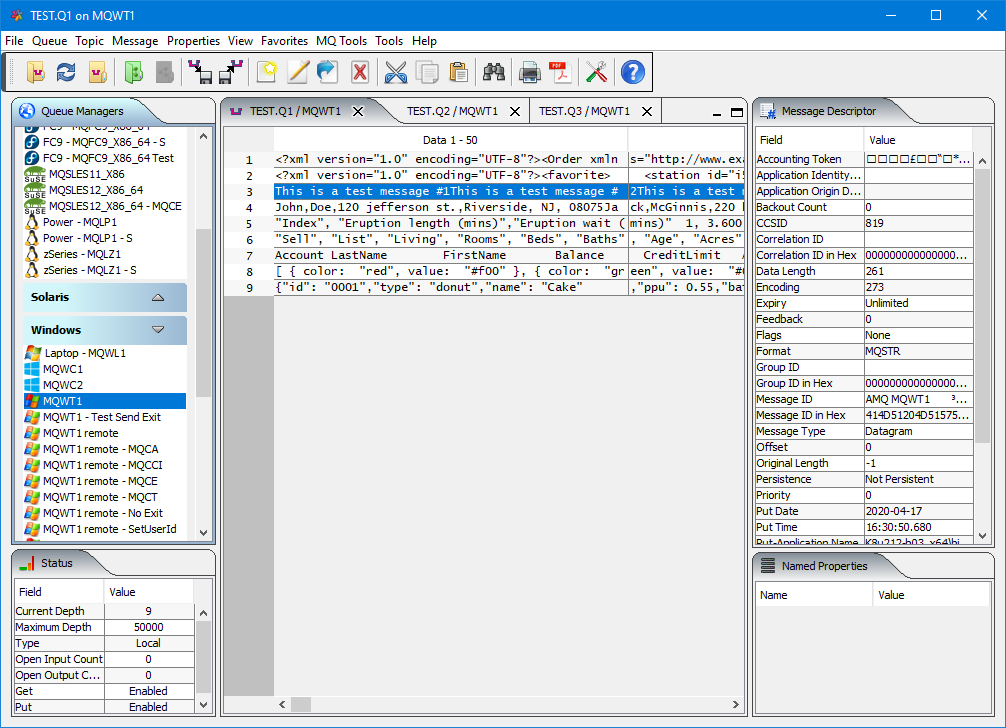Click the close queue folder icon
Viewport: 1006px width, 728px height.
click(98, 72)
